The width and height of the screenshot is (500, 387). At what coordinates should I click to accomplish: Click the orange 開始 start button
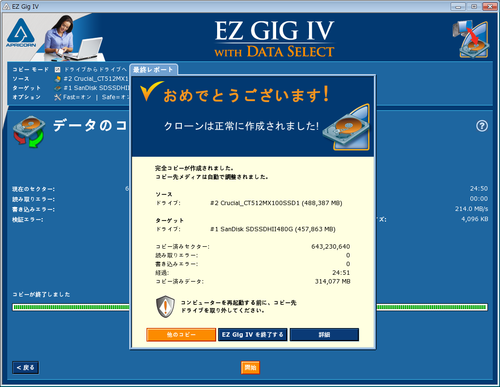pyautogui.click(x=250, y=367)
